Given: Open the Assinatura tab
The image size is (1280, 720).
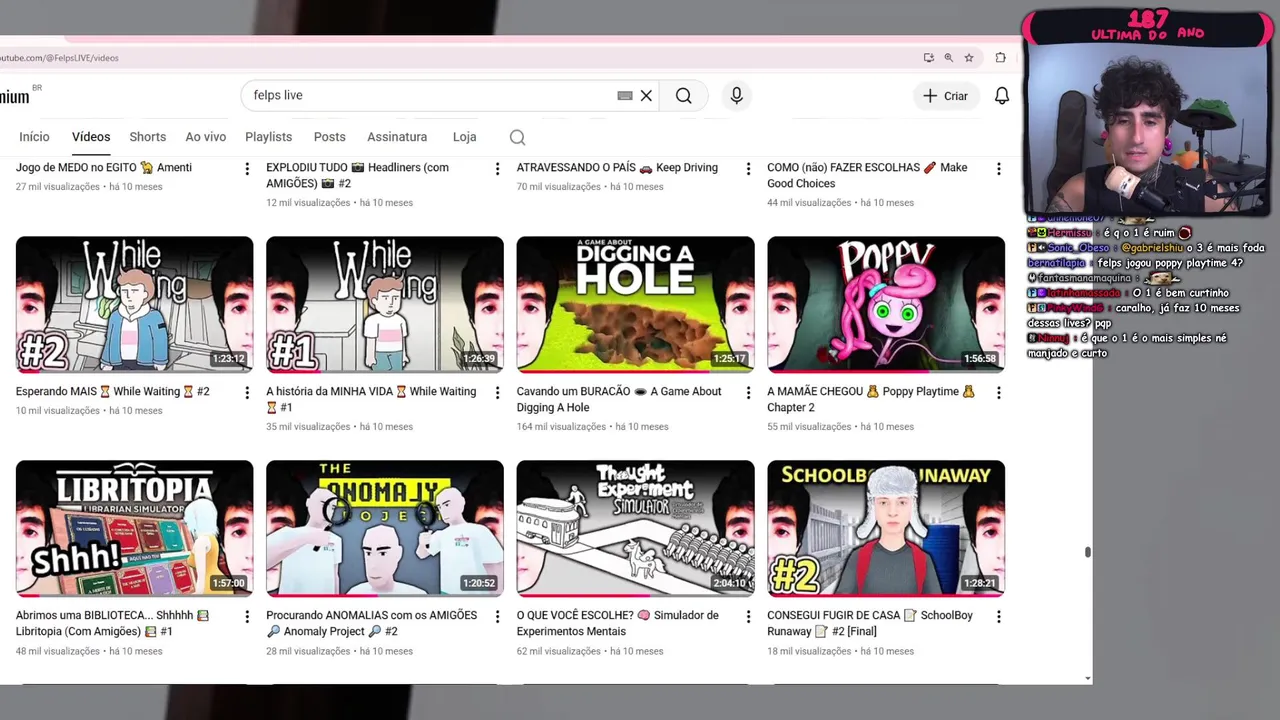Looking at the screenshot, I should (397, 137).
